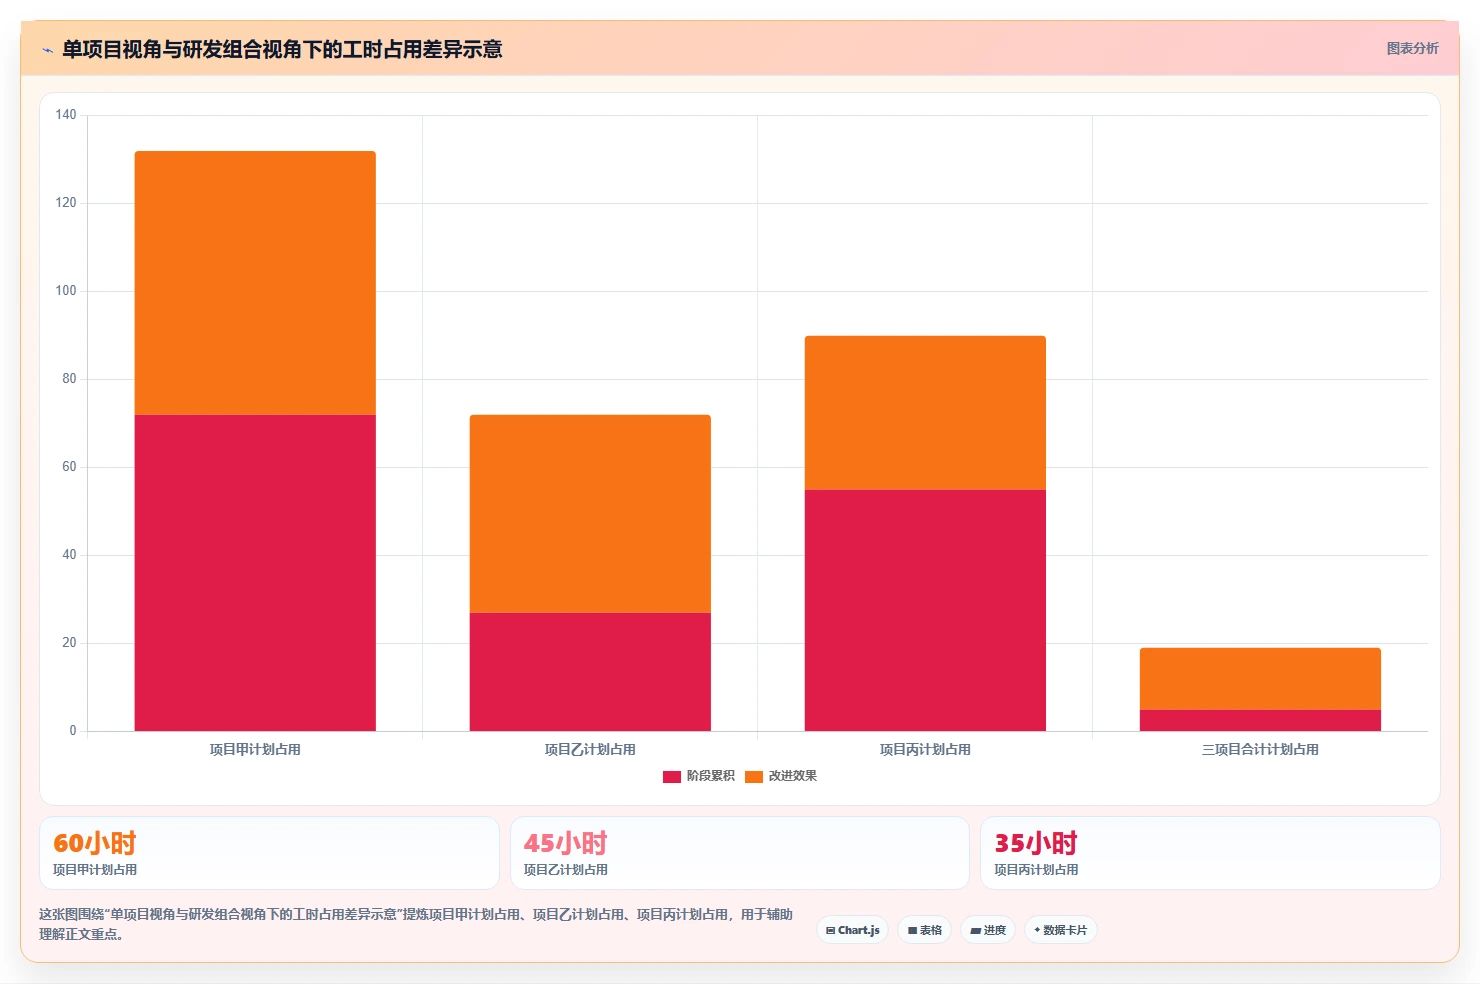Viewport: 1480px width, 984px height.
Task: Click the orange segment of the 项目甲计划占用 bar
Action: click(255, 283)
